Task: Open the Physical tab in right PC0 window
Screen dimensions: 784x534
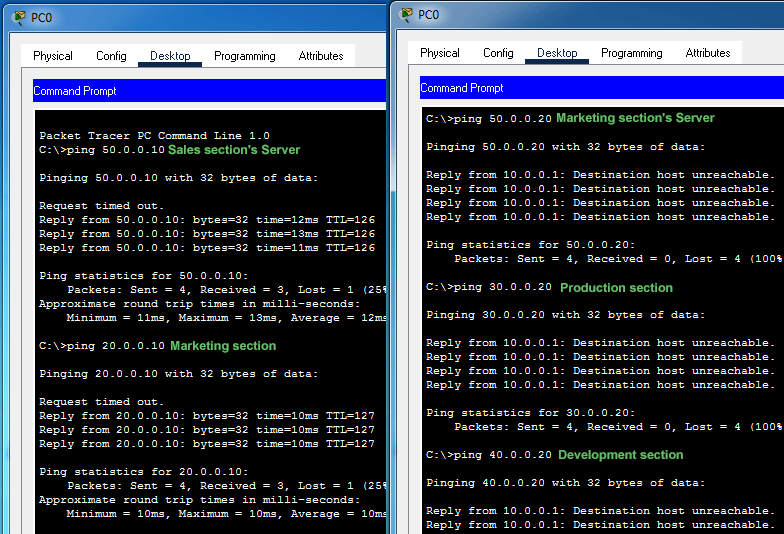Action: click(x=440, y=53)
